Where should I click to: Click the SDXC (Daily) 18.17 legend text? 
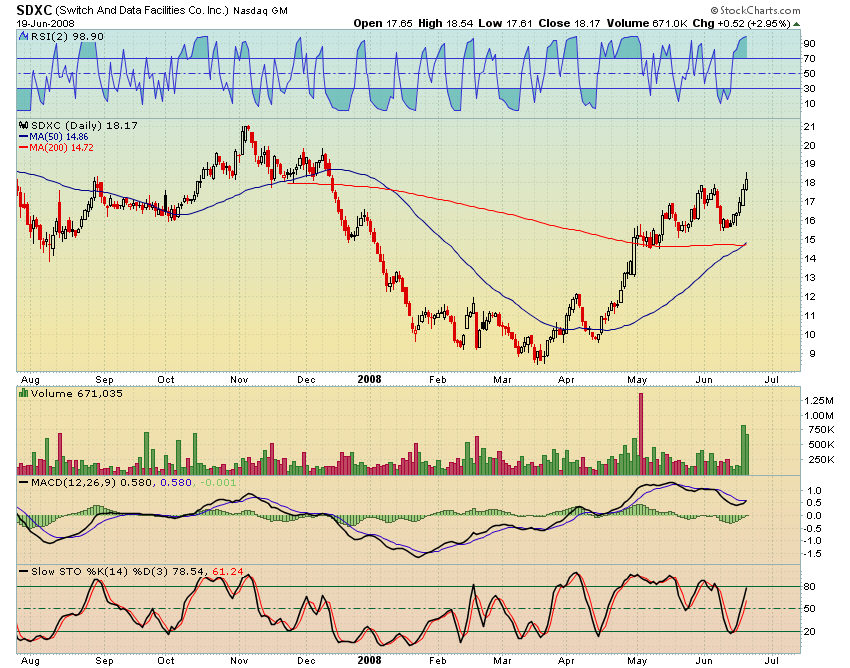coord(84,125)
